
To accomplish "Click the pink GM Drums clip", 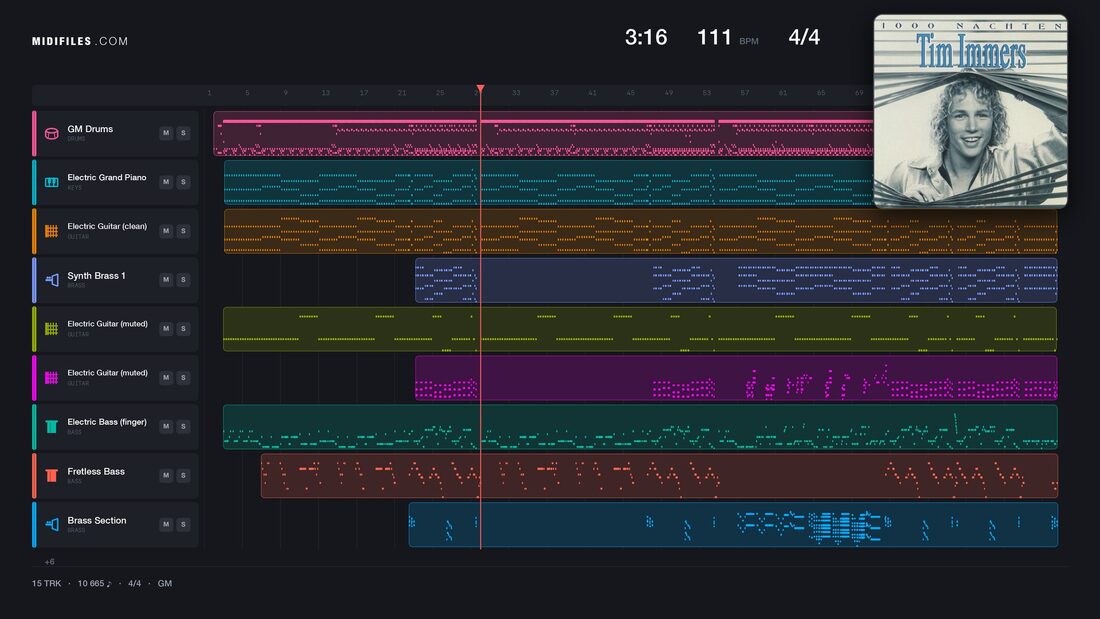I will [544, 133].
